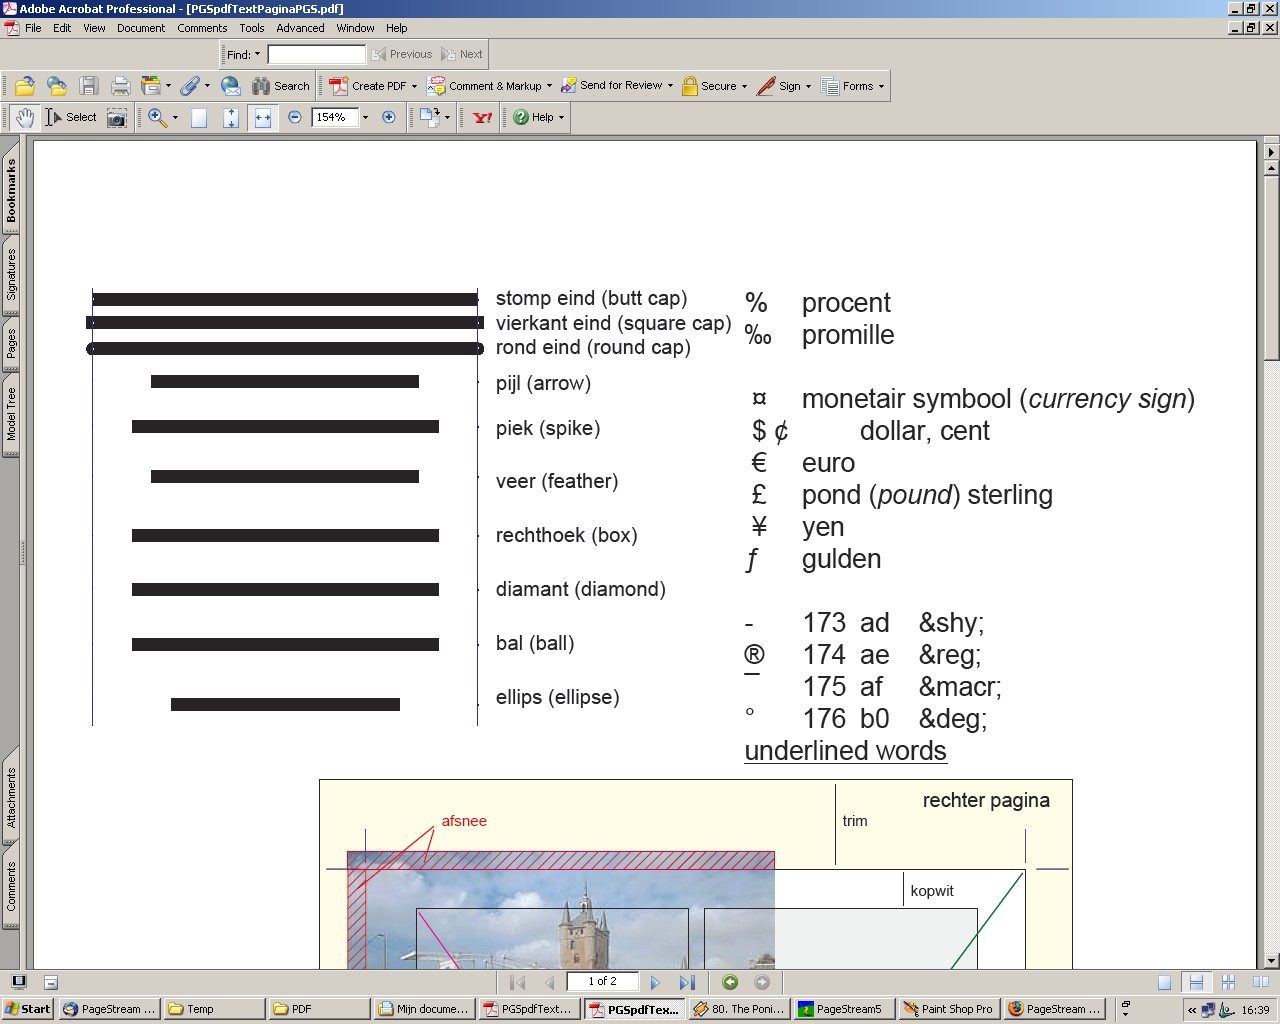
Task: Enable Fit Width view mode
Action: point(263,118)
